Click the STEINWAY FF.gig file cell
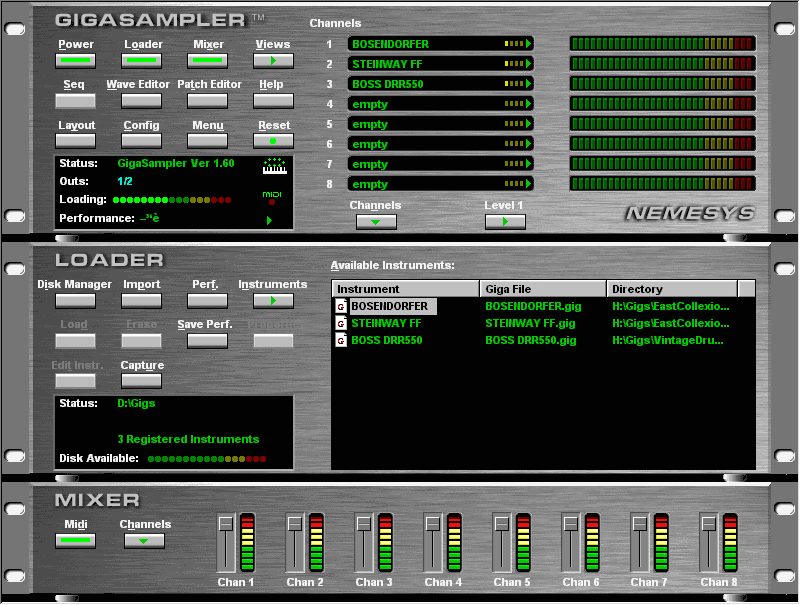This screenshot has width=800, height=605. click(x=530, y=323)
